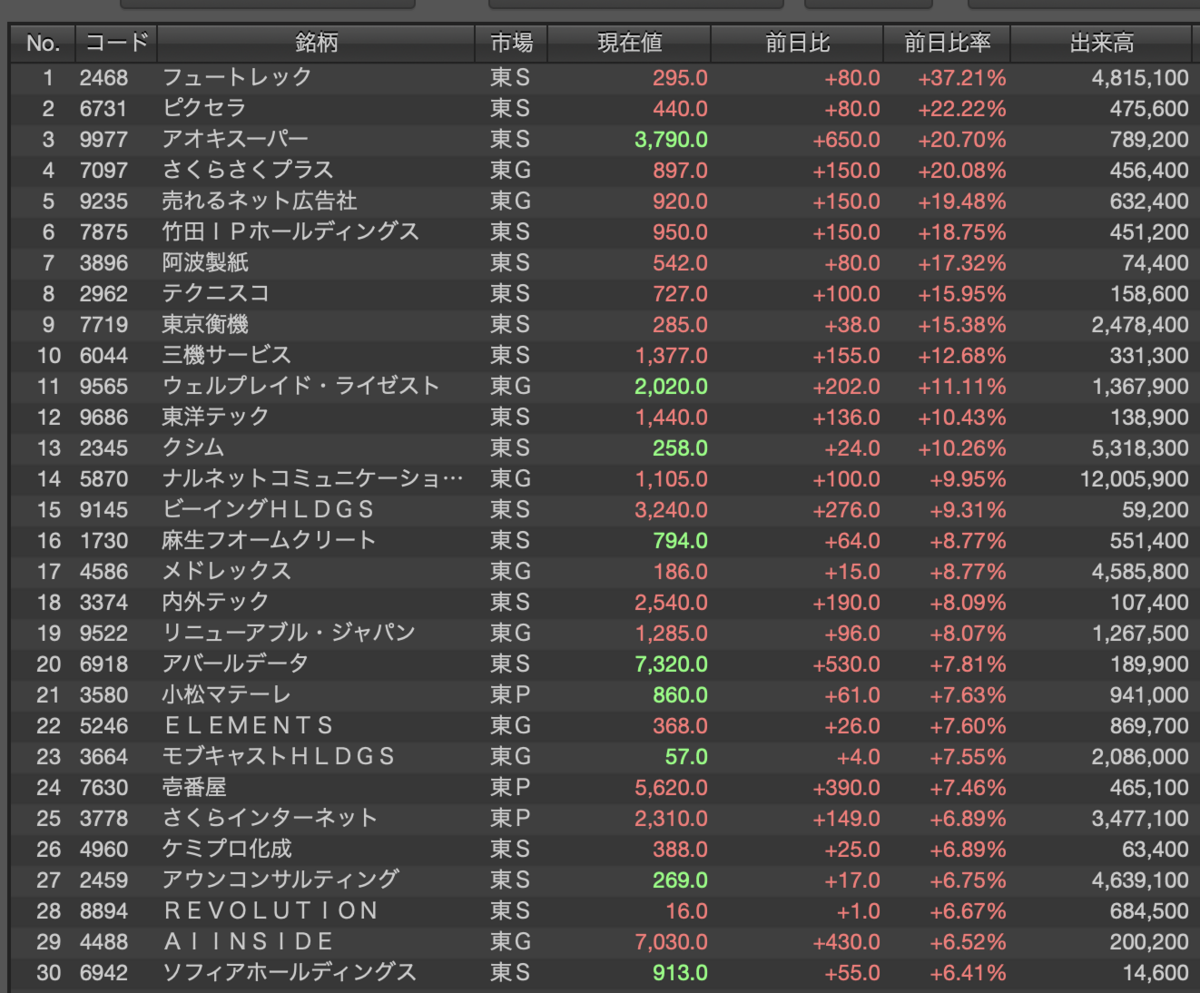Click the current price 7,320.0

click(671, 663)
